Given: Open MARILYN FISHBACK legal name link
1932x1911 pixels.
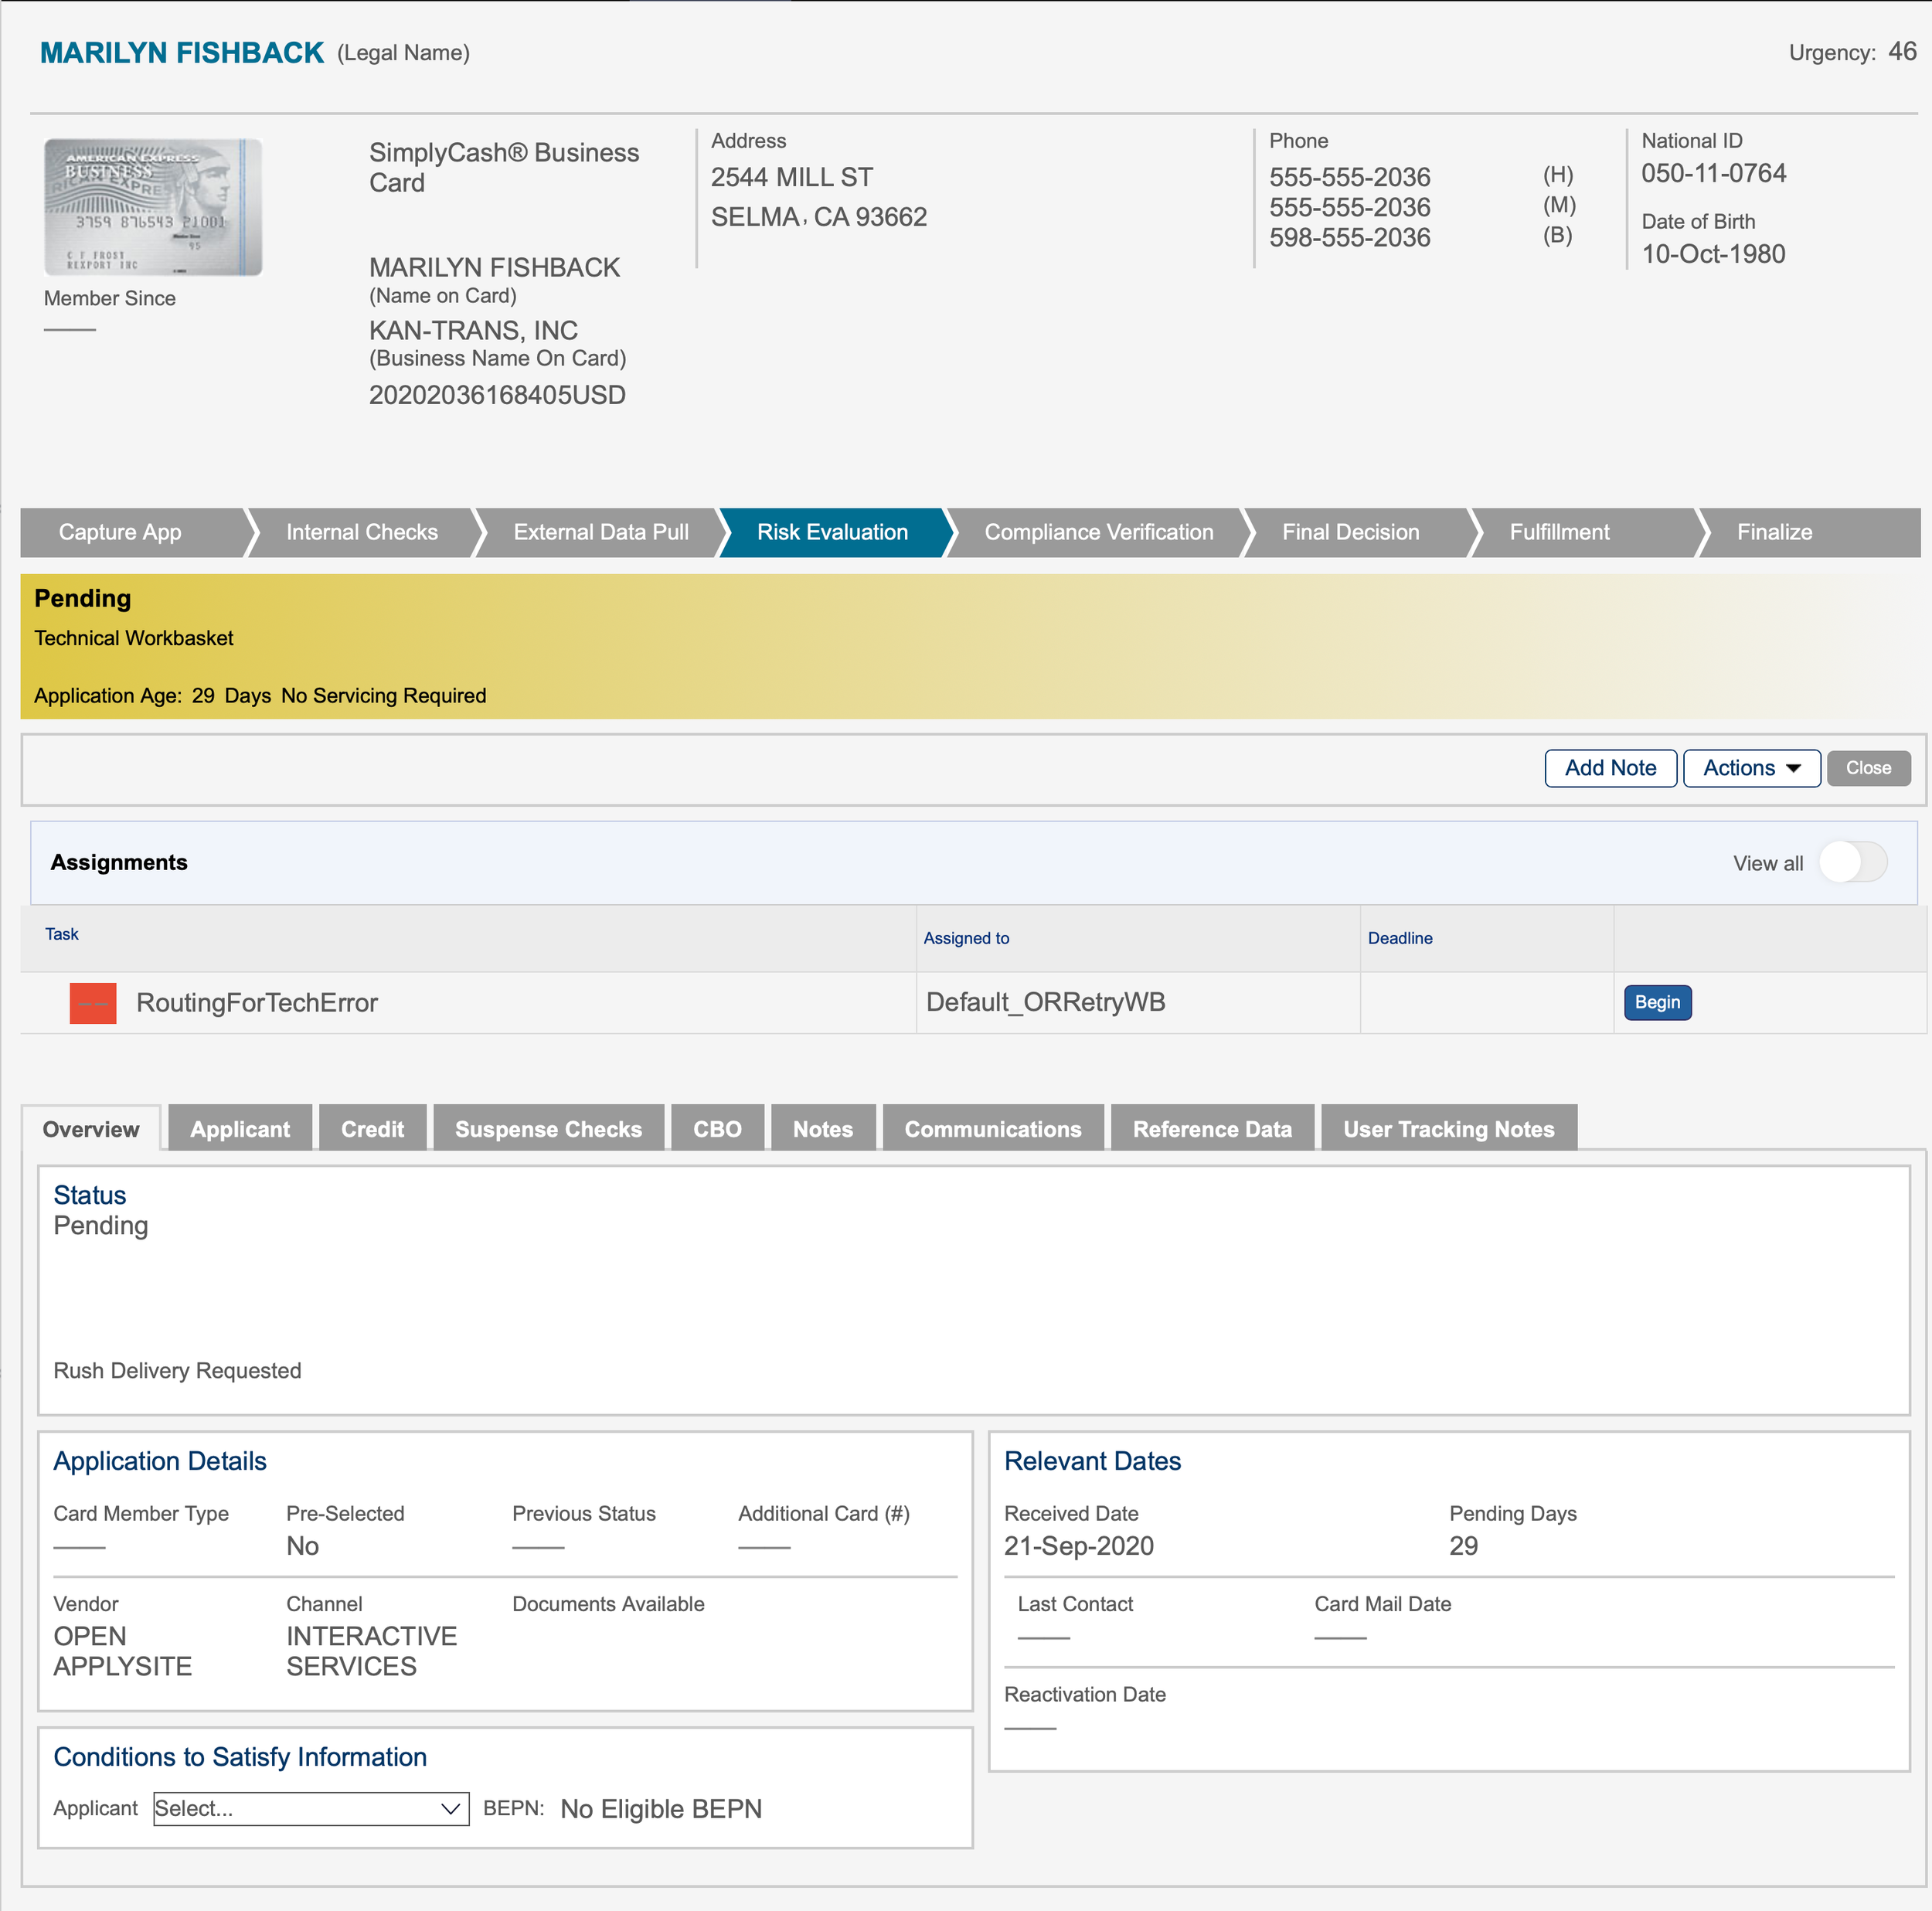Looking at the screenshot, I should 181,52.
